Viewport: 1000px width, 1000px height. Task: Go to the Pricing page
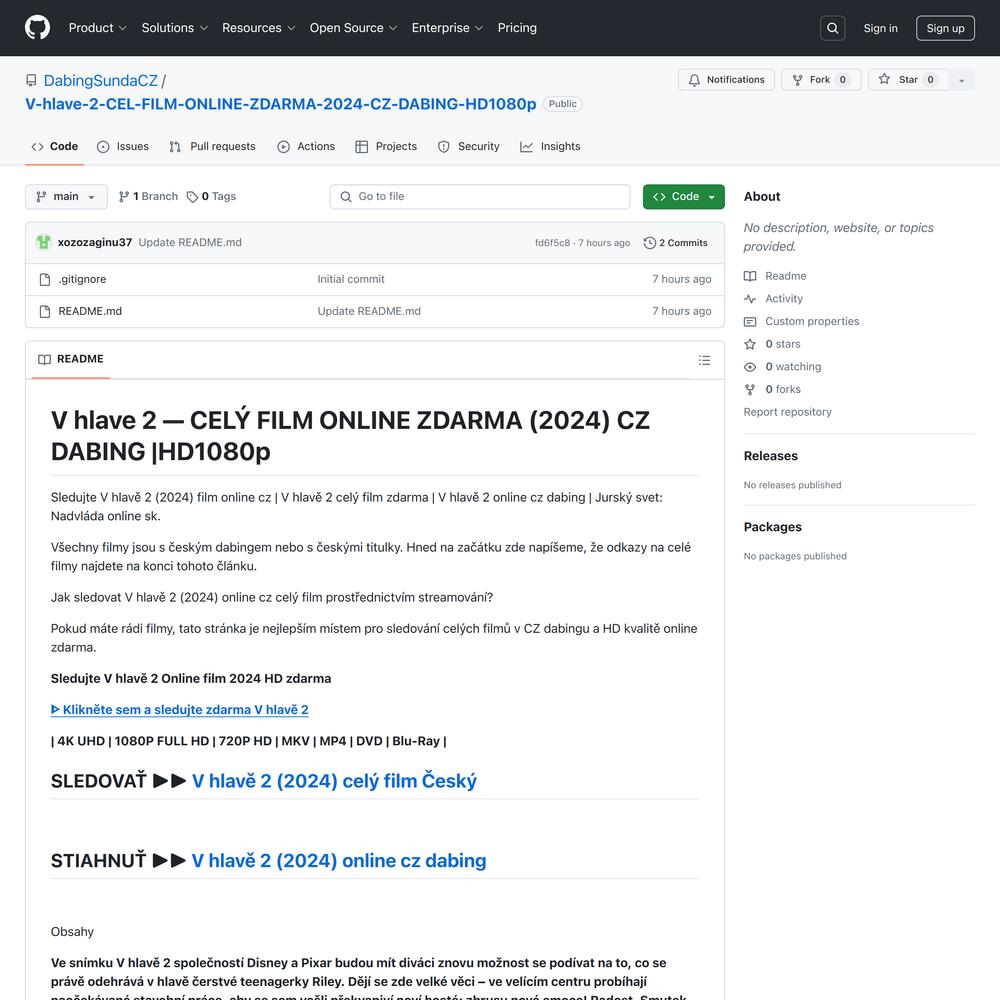pos(517,28)
